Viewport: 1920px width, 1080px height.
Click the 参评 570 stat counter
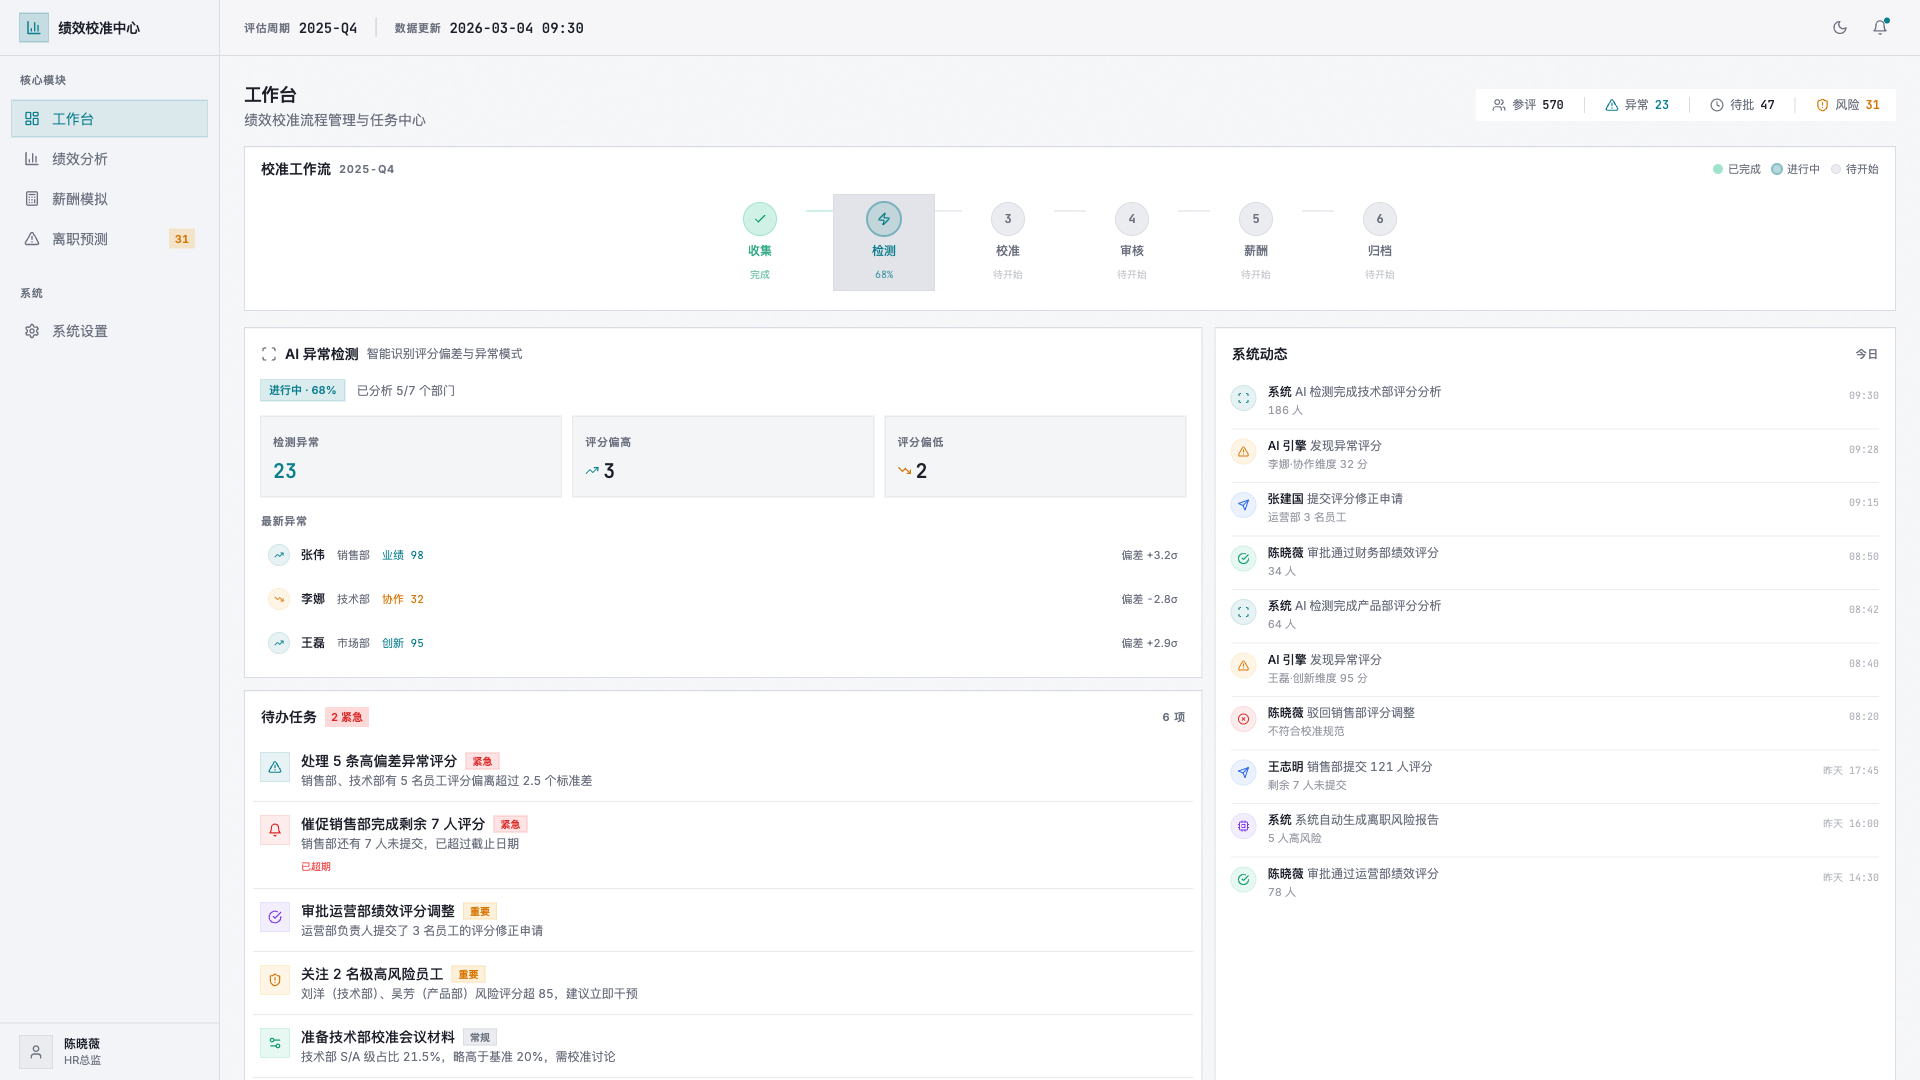coord(1529,104)
